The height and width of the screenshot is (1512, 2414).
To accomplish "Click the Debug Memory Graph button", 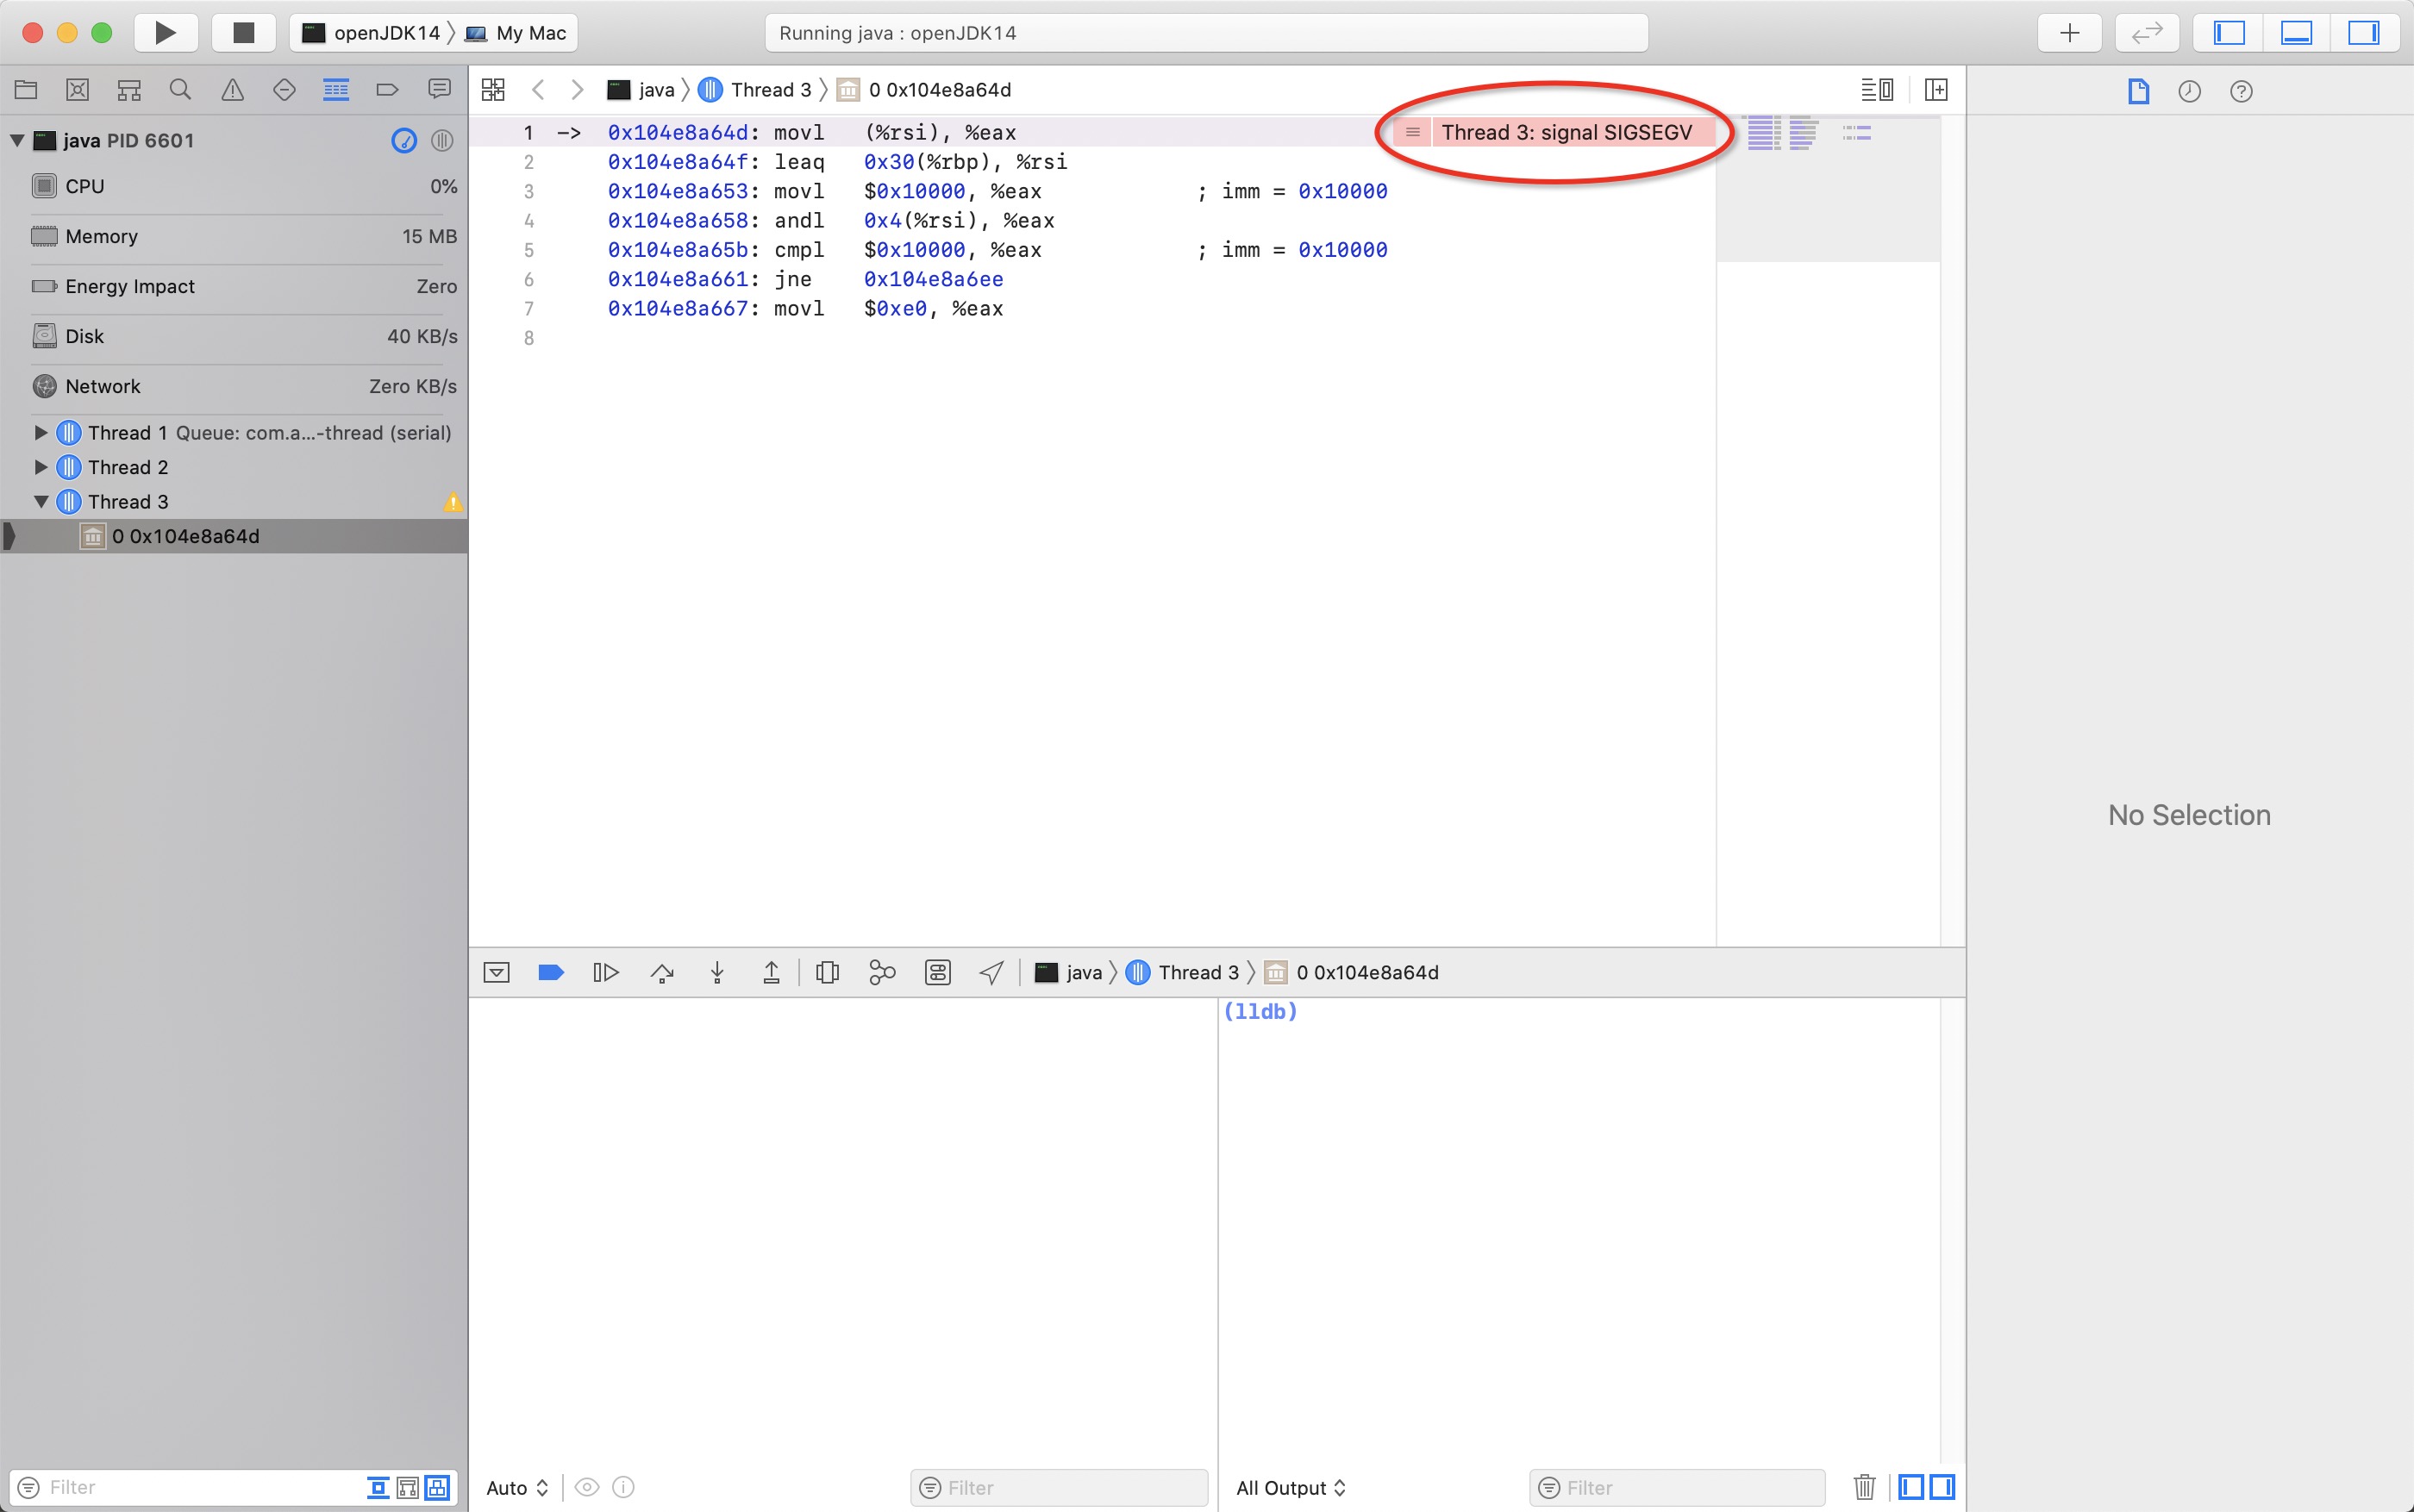I will [882, 973].
